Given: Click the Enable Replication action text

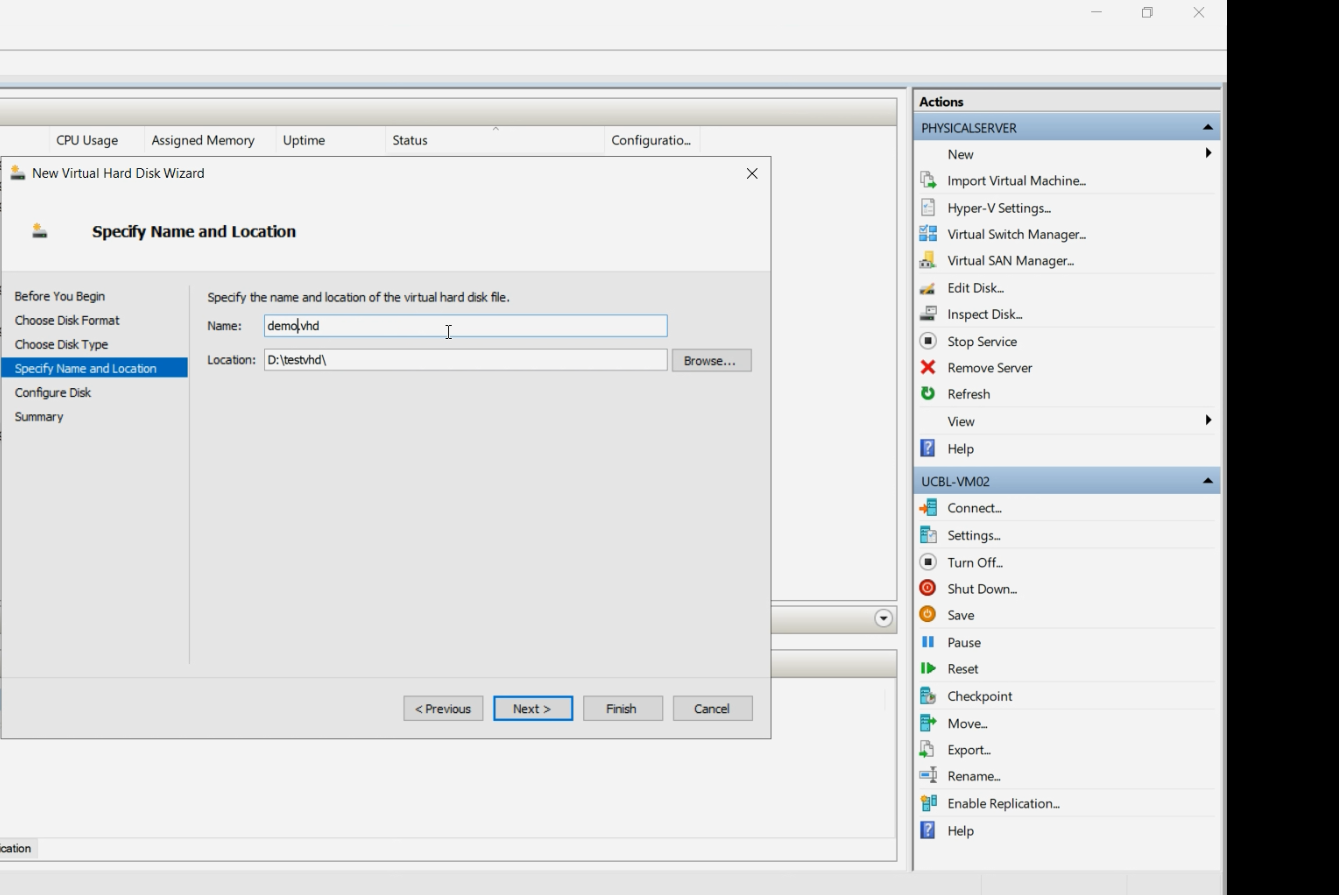Looking at the screenshot, I should (1003, 803).
